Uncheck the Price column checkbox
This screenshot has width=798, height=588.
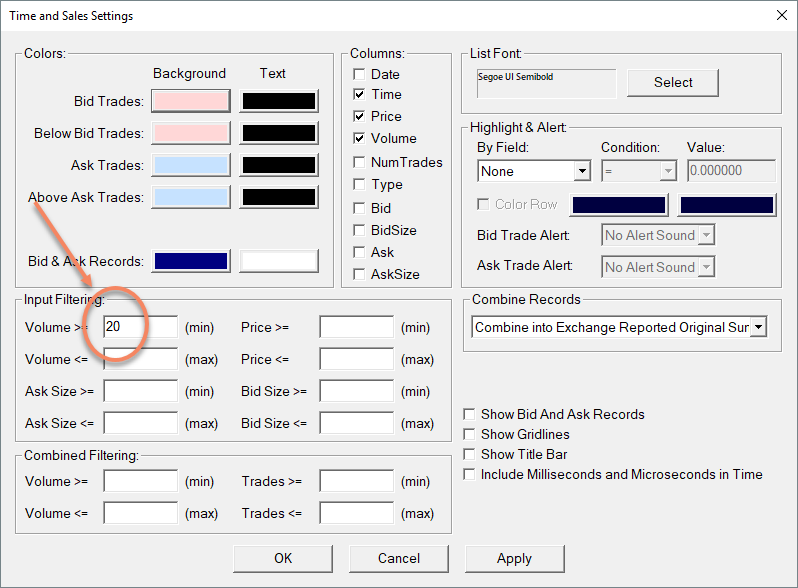(x=359, y=116)
